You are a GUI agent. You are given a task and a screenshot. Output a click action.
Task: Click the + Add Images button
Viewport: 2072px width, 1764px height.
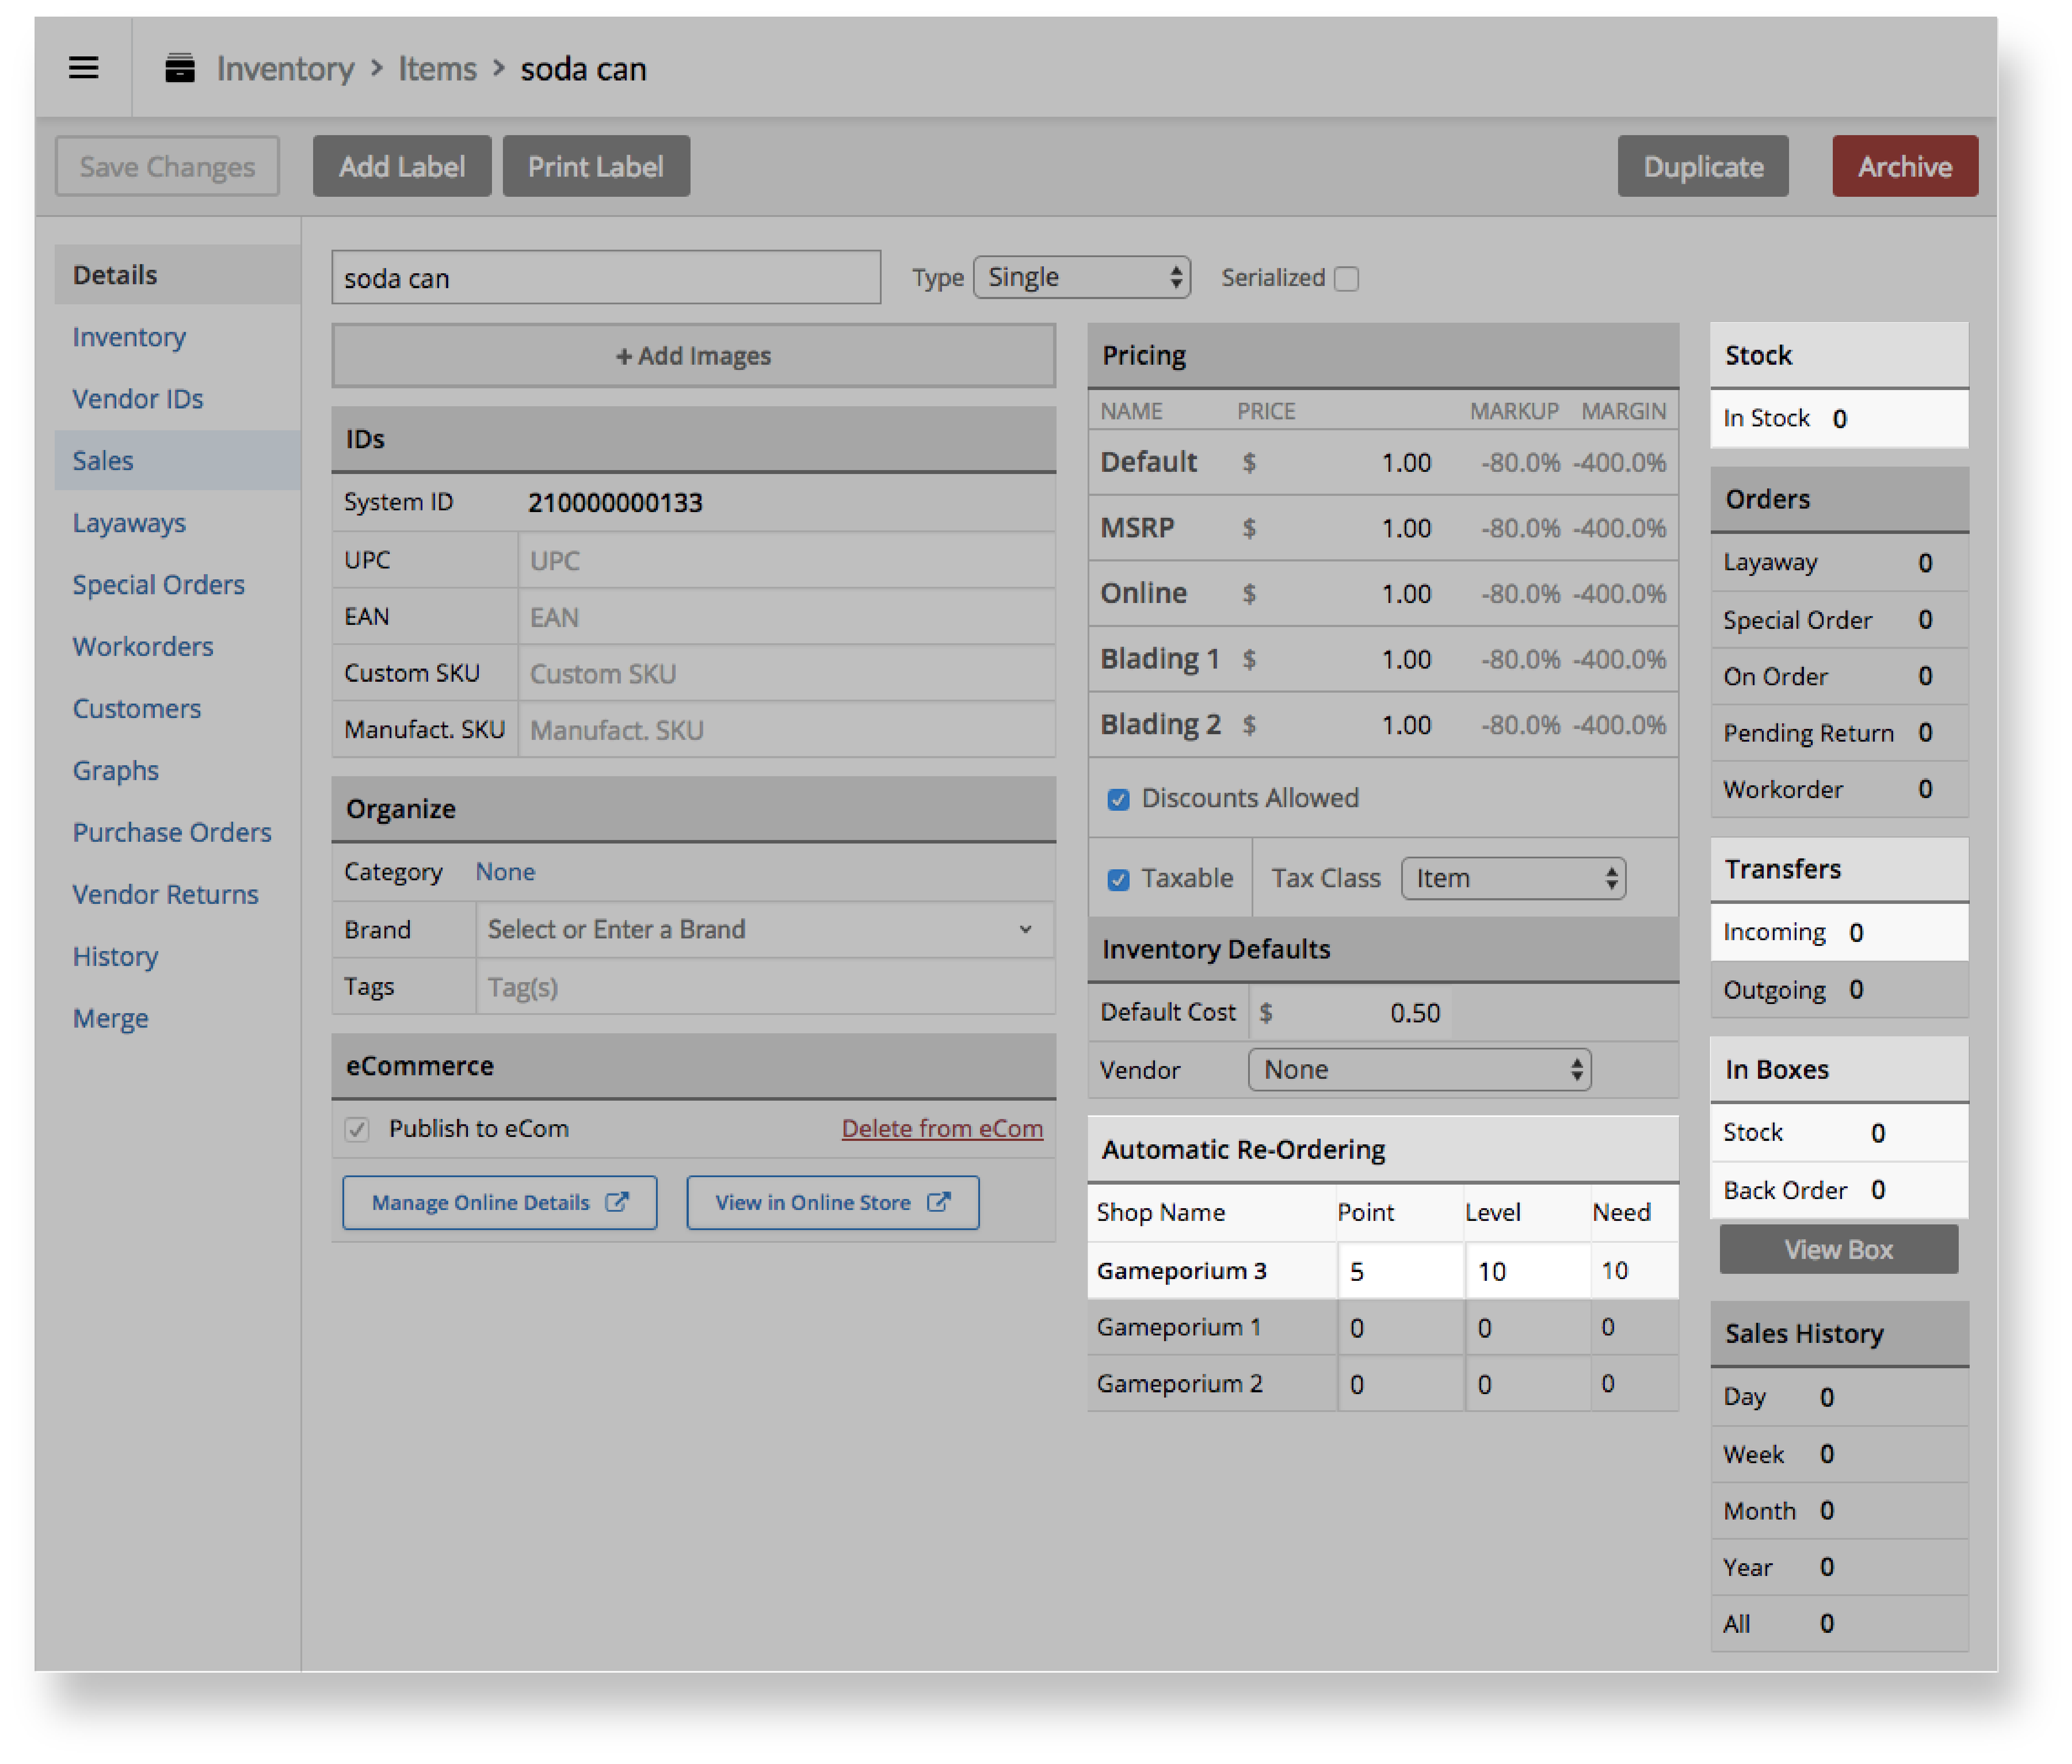click(693, 355)
